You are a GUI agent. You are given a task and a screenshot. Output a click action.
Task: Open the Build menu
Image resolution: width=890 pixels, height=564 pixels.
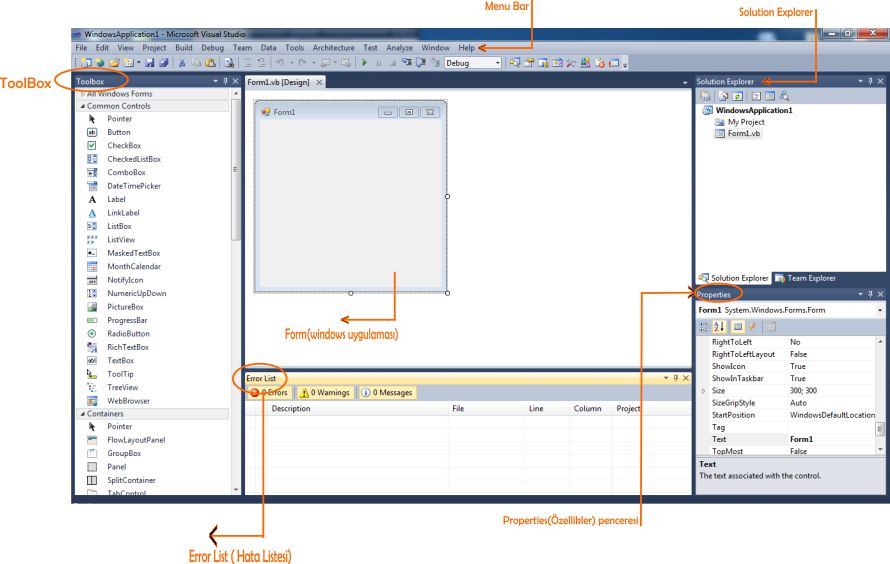183,48
